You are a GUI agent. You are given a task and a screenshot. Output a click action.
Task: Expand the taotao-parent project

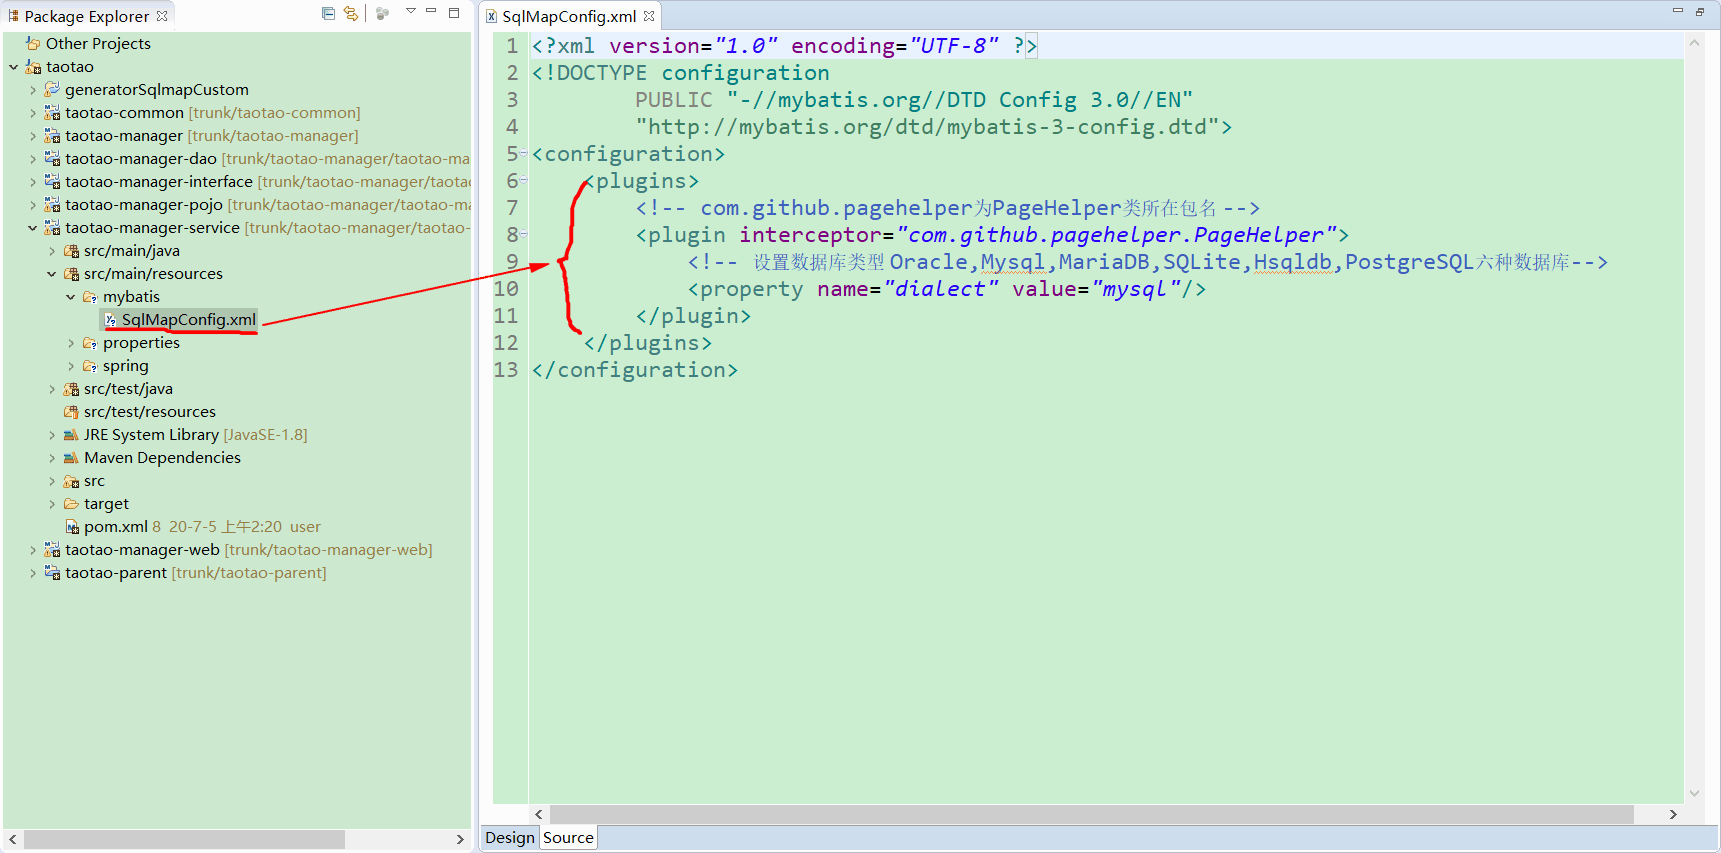[x=32, y=573]
